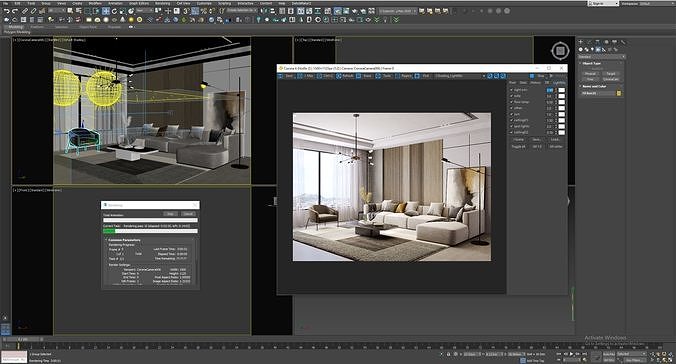Image resolution: width=676 pixels, height=364 pixels.
Task: Click Pick in Corona frame buffer toolbar
Action: 422,76
